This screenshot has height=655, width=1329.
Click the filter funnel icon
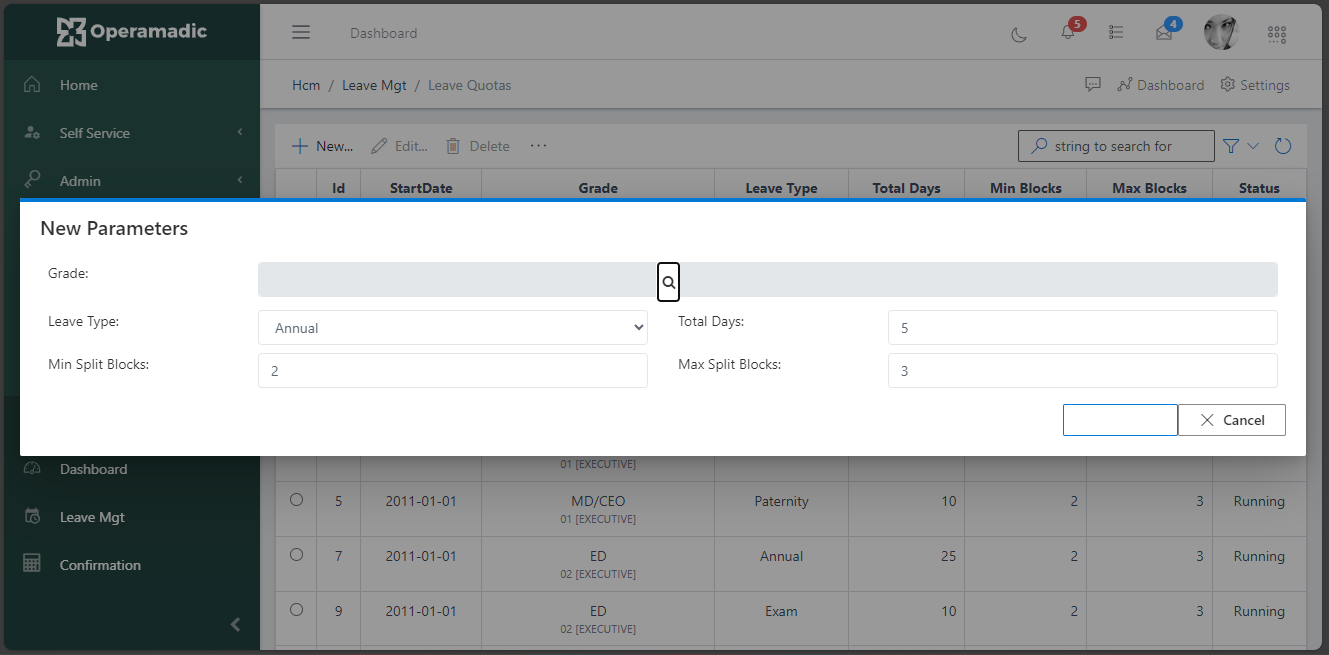1232,146
